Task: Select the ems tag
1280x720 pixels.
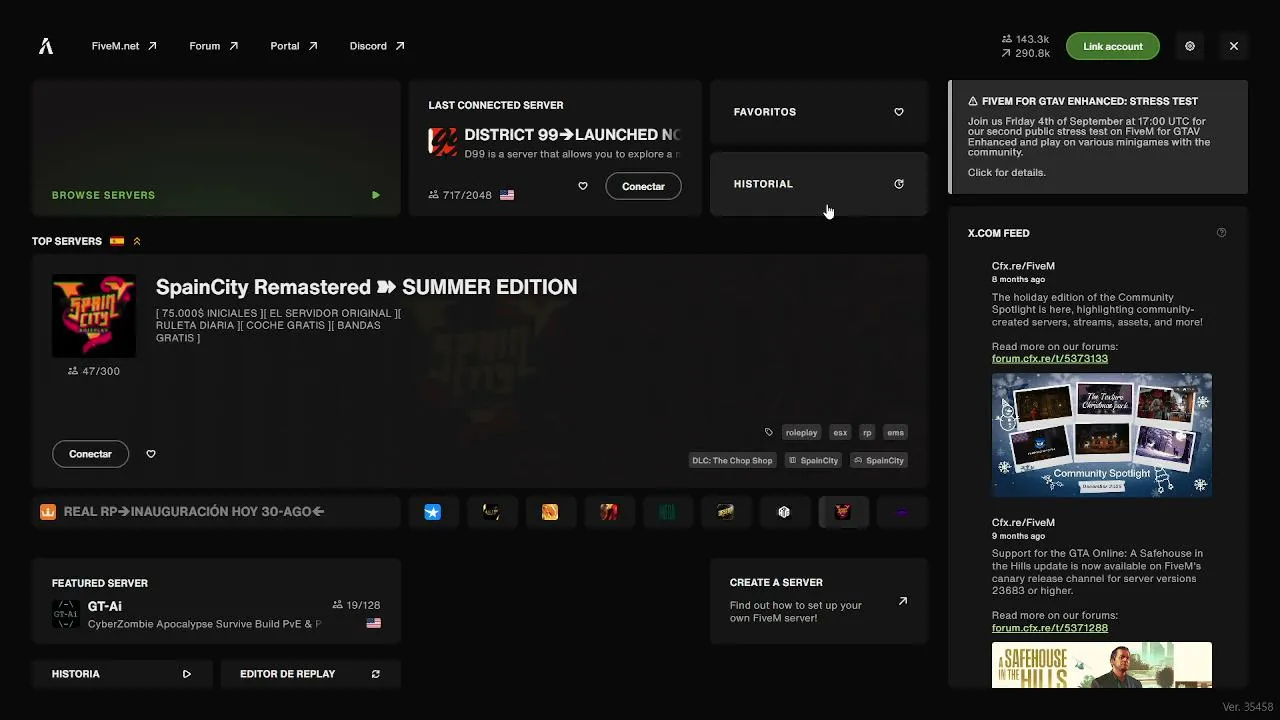Action: pyautogui.click(x=895, y=433)
